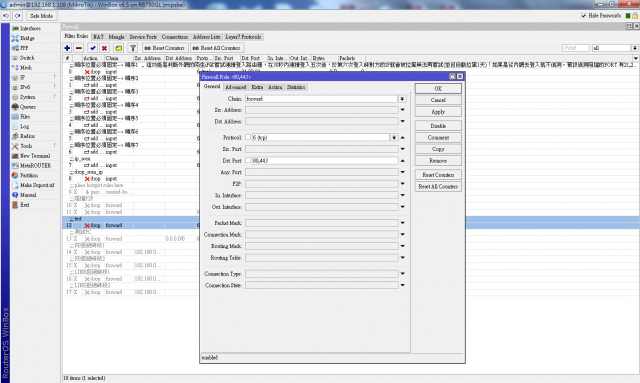The image size is (640, 383).
Task: Click the Add new rule plus icon
Action: pos(67,48)
